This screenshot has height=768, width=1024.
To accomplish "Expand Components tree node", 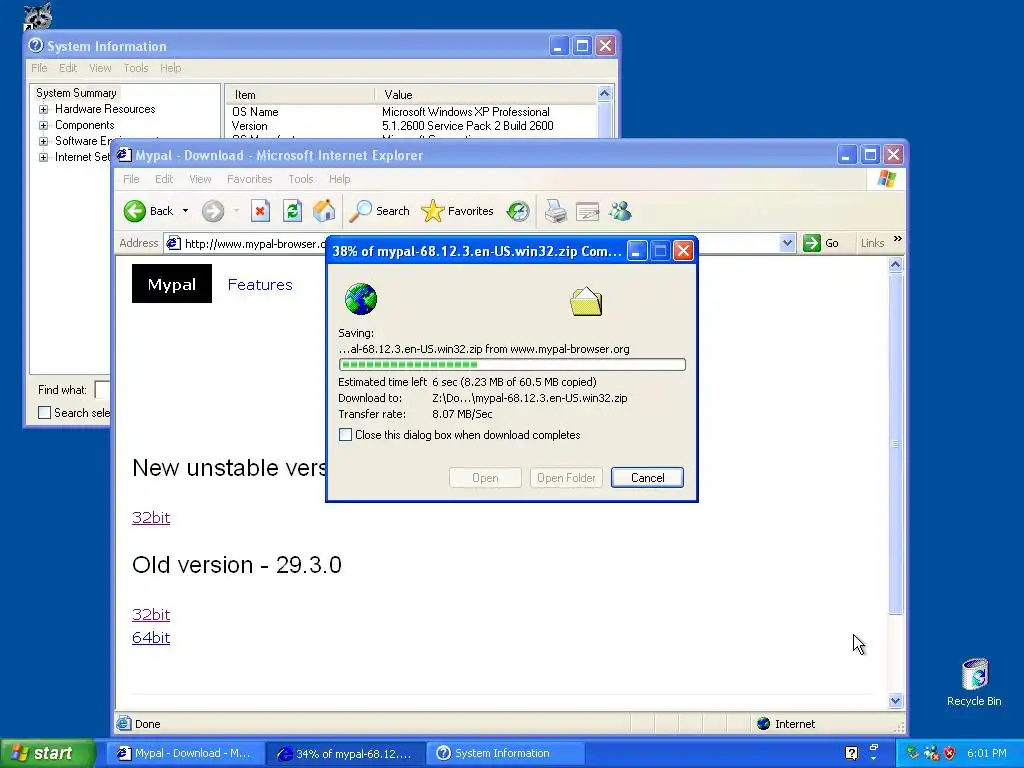I will pyautogui.click(x=43, y=125).
